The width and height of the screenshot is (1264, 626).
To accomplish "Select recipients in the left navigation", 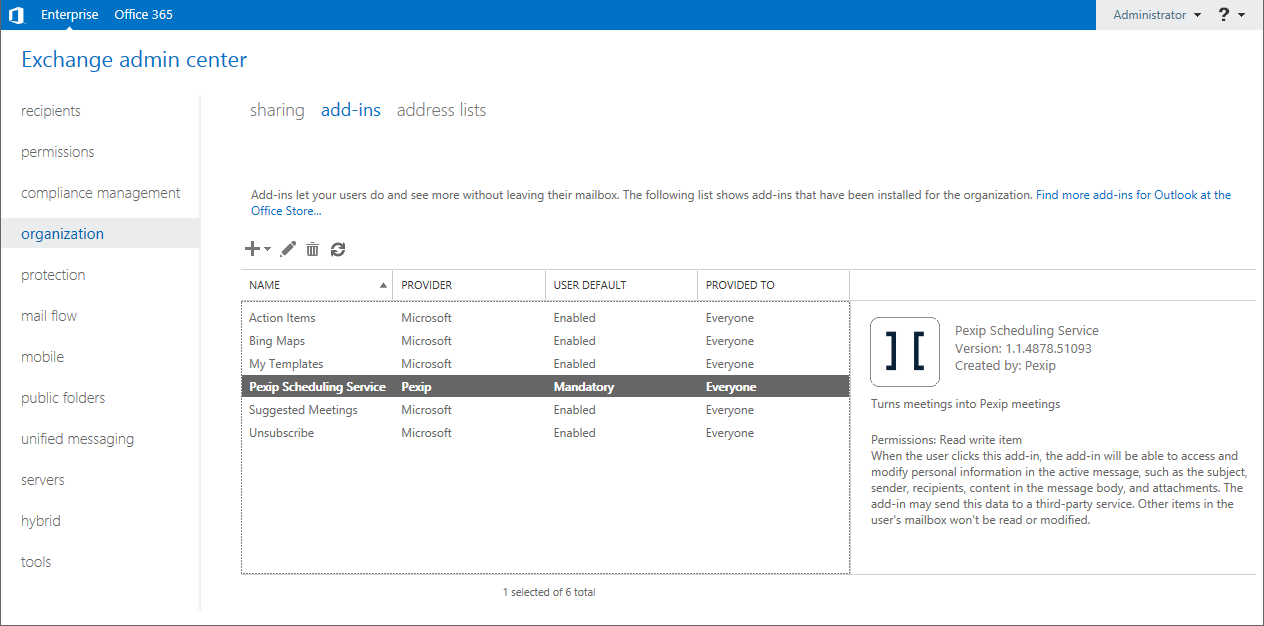I will pos(51,111).
